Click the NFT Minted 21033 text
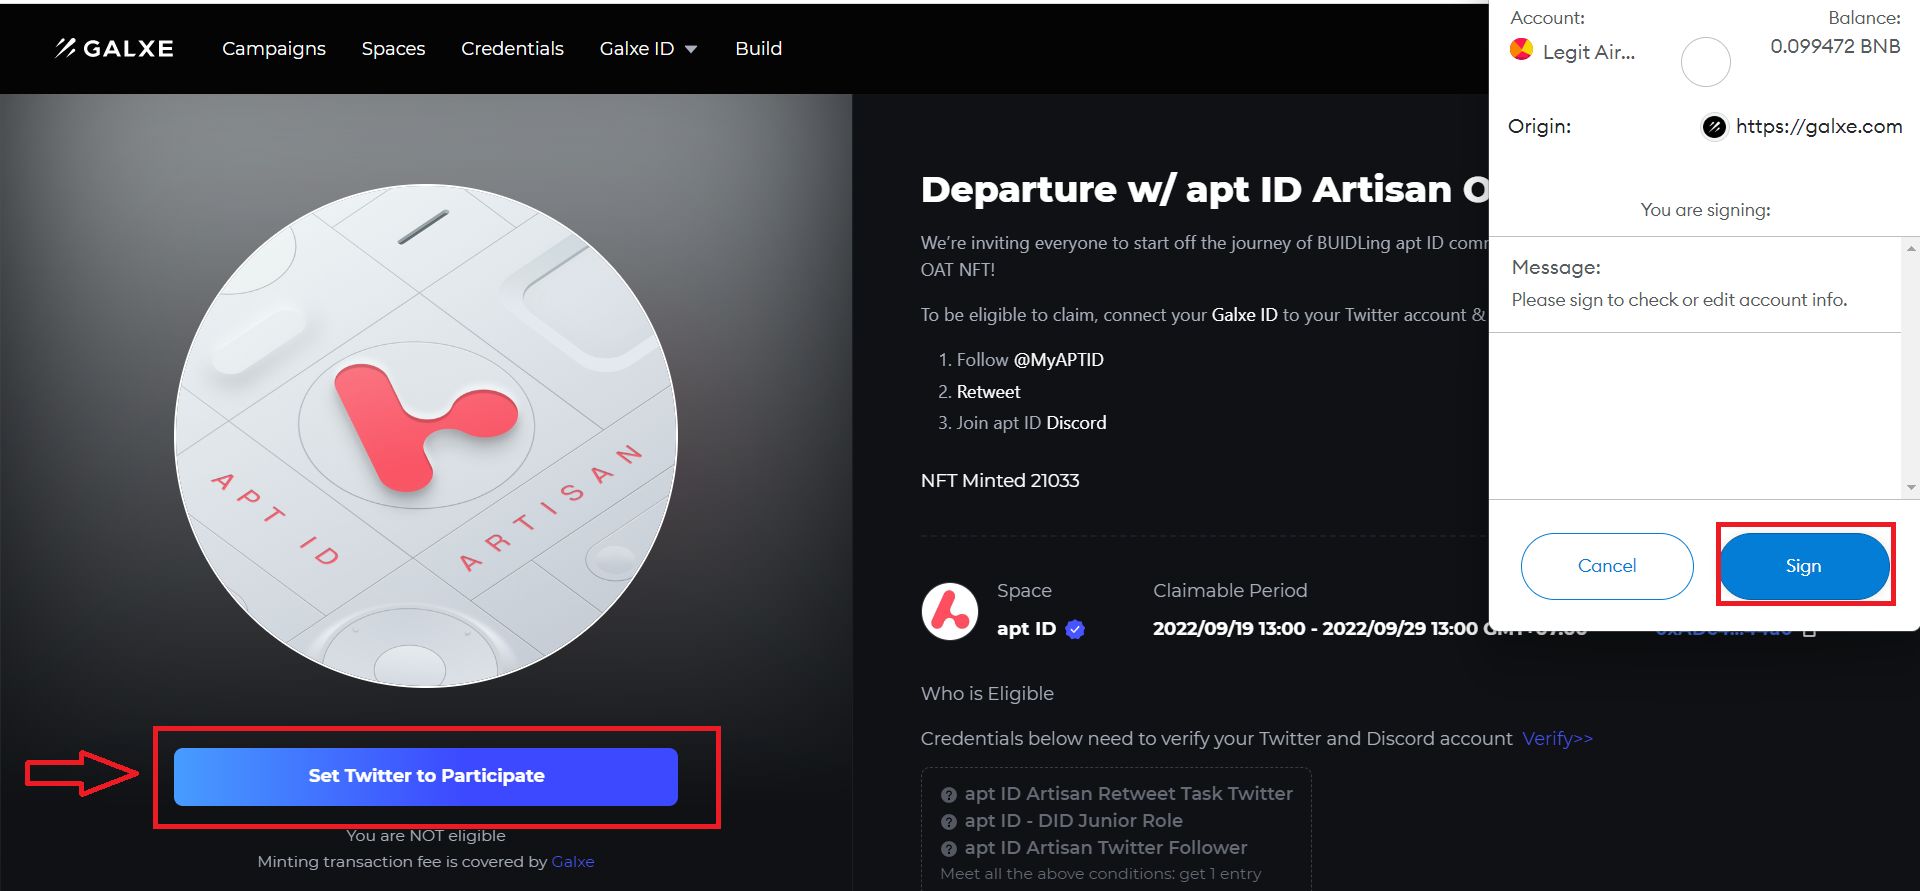The width and height of the screenshot is (1920, 891). [x=1000, y=480]
